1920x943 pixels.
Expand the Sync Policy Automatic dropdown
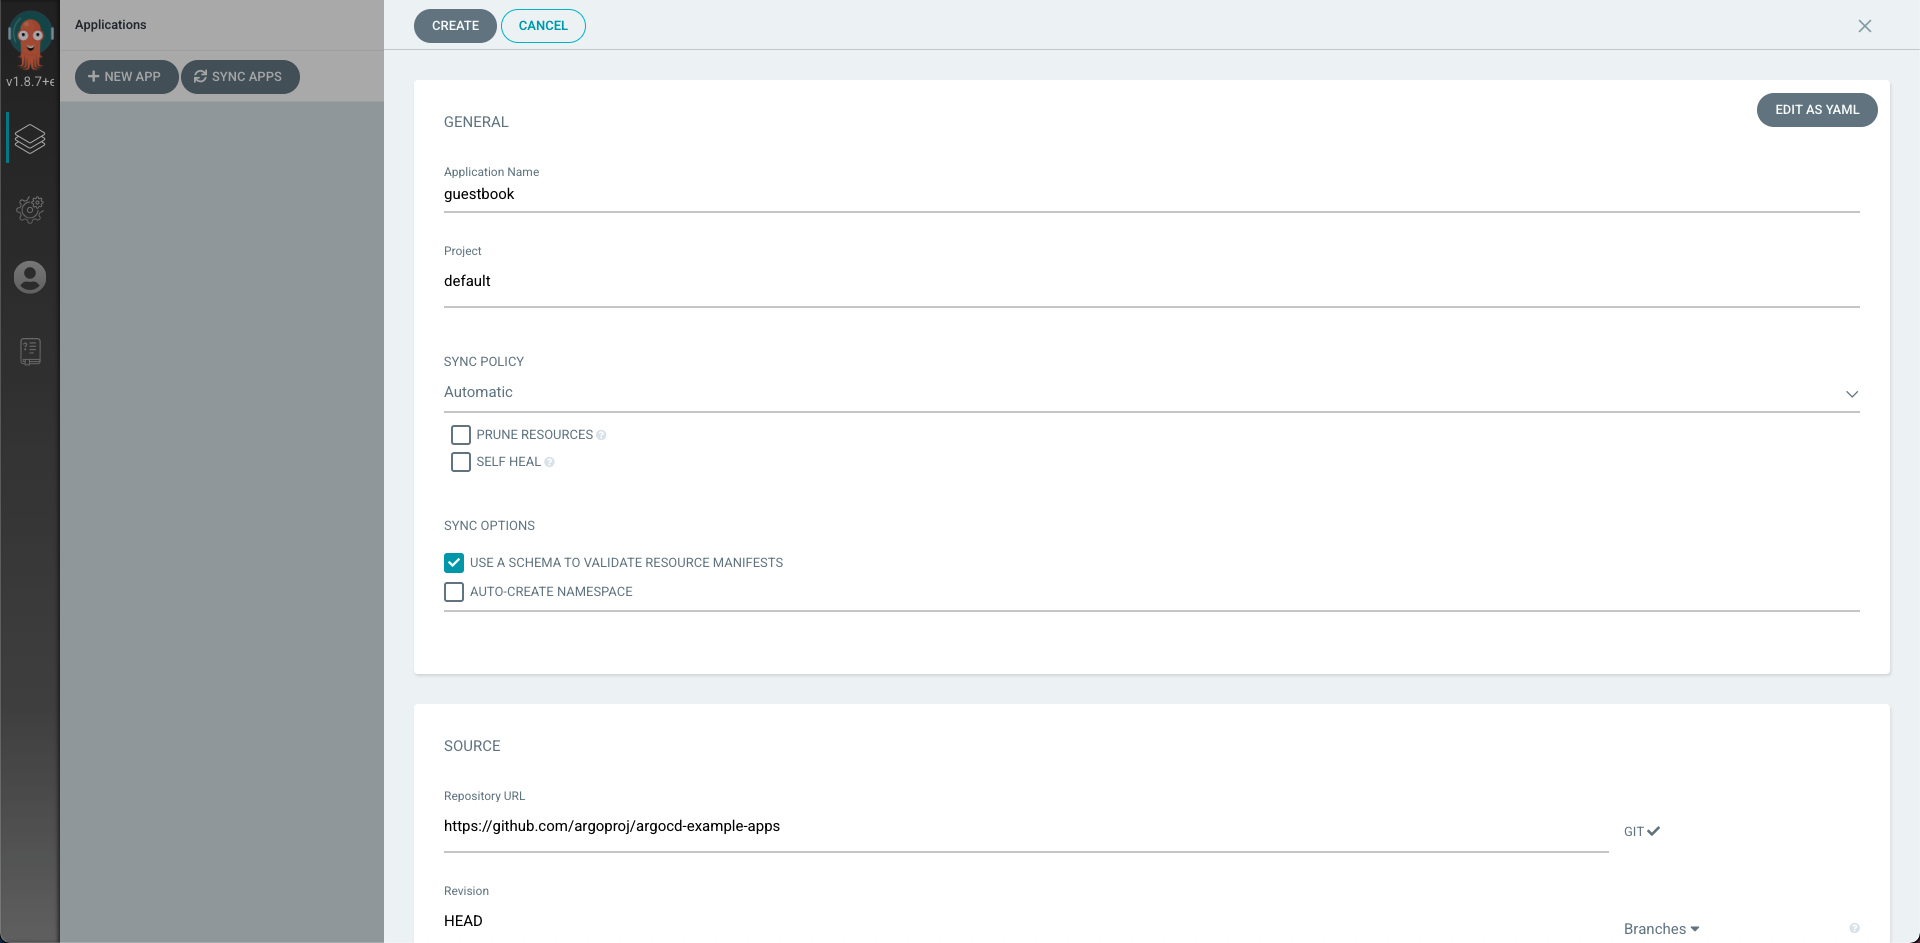(1150, 393)
